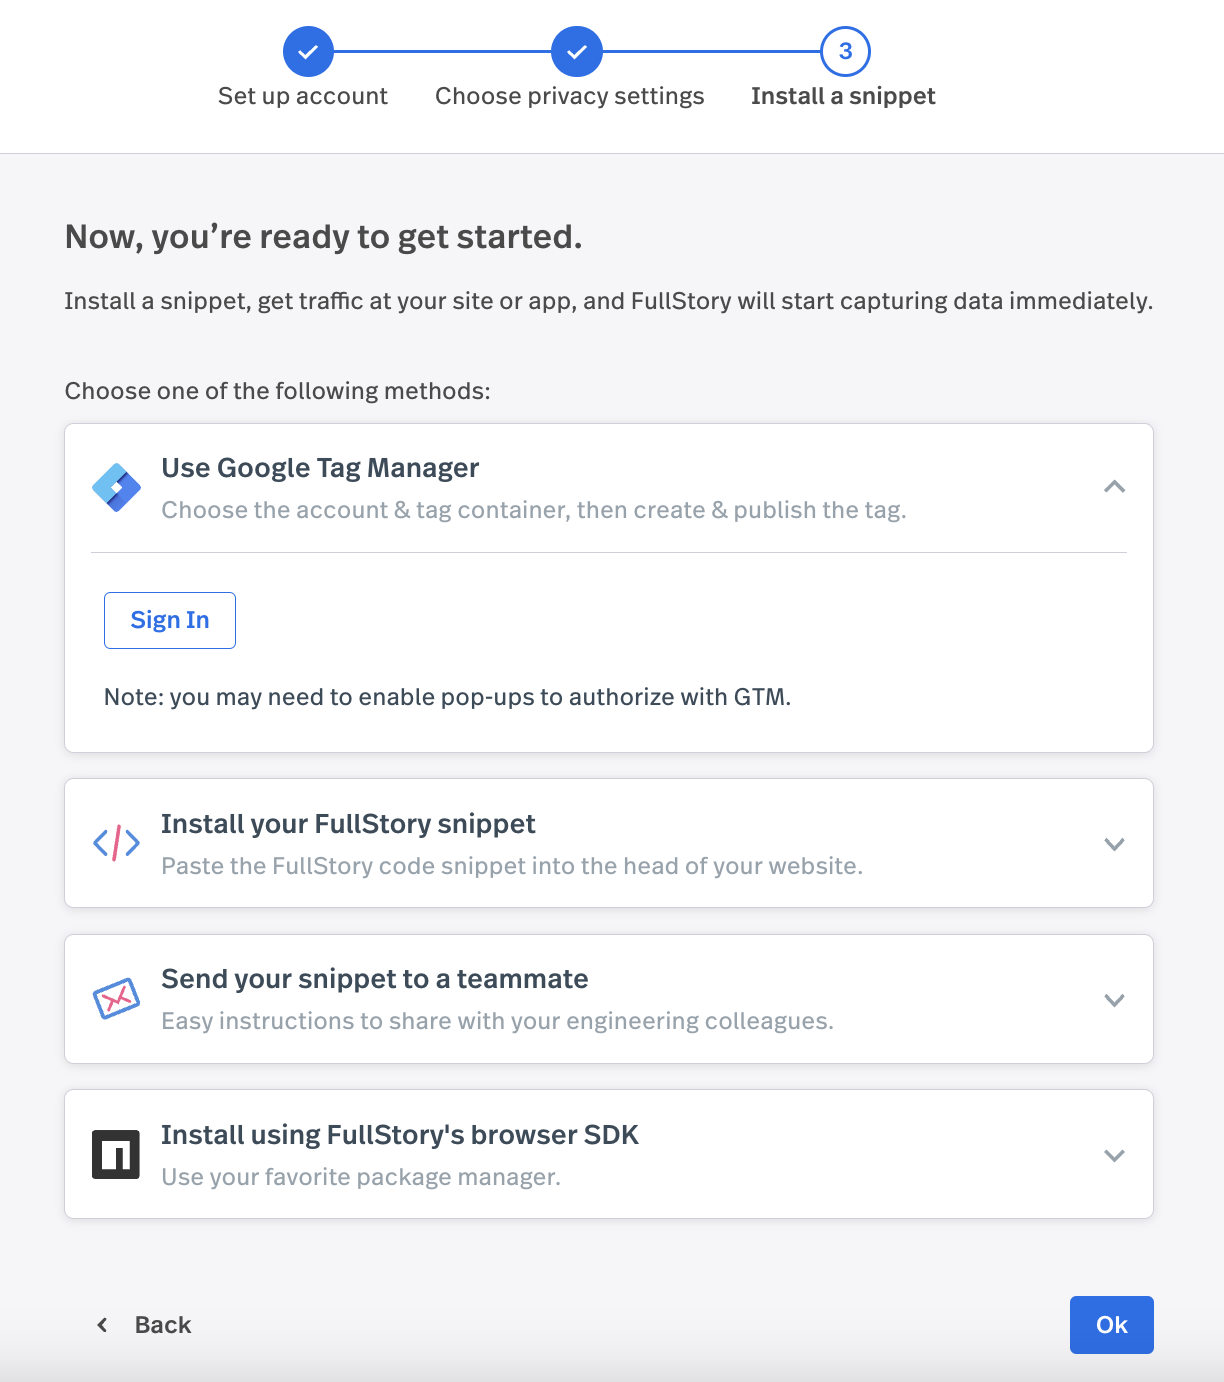Click the envelope icon for sending snippet

coord(116,998)
